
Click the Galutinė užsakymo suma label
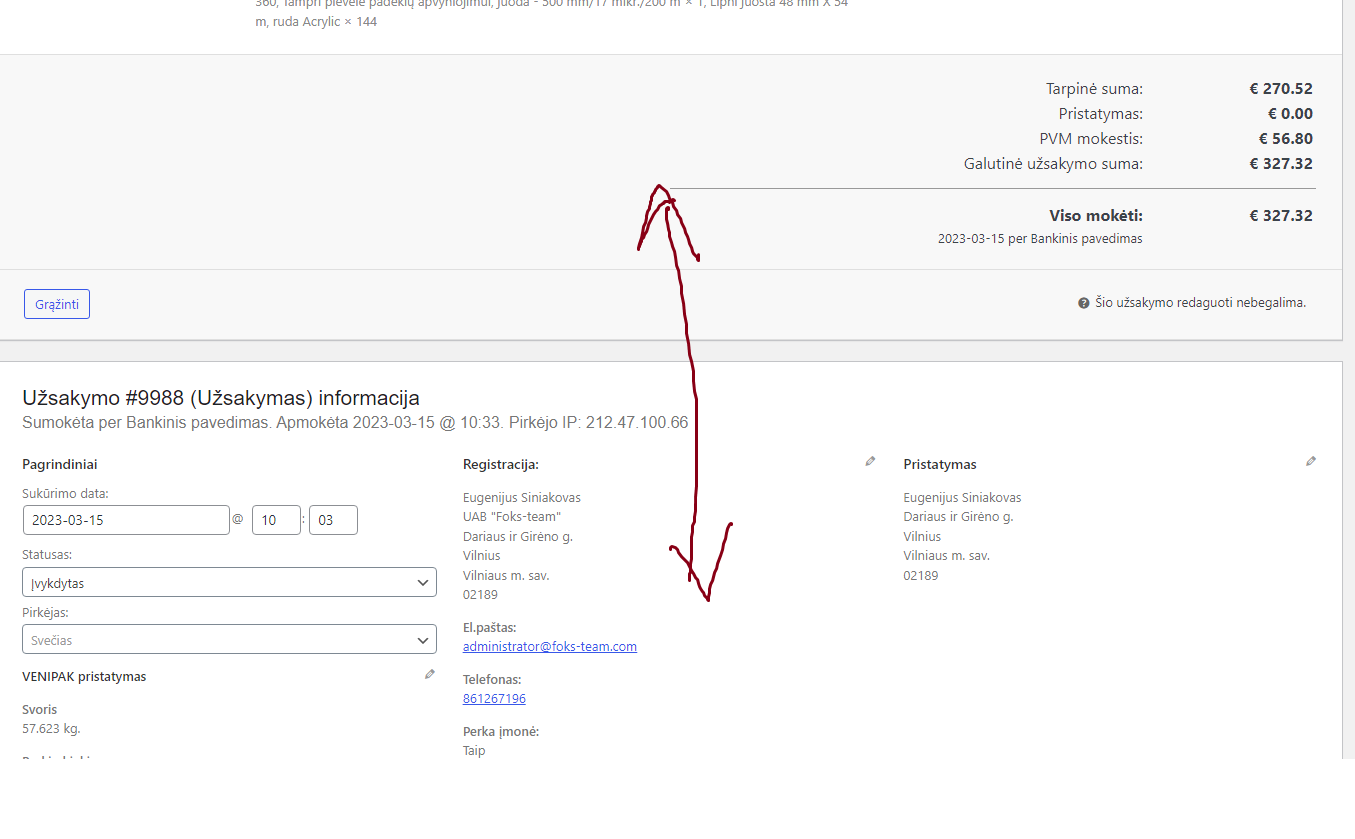point(1053,163)
